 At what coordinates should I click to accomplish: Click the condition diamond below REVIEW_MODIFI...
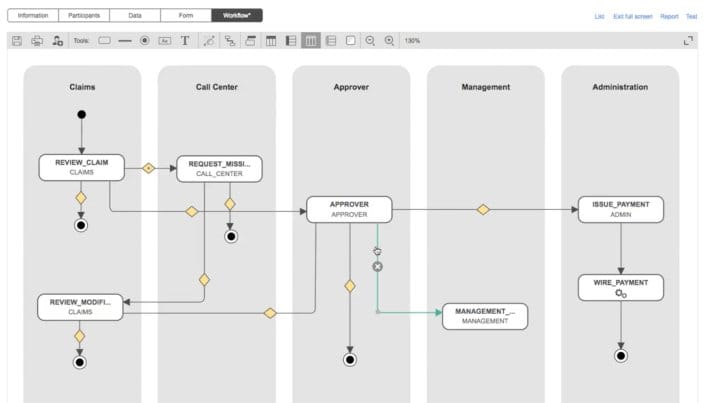80,336
